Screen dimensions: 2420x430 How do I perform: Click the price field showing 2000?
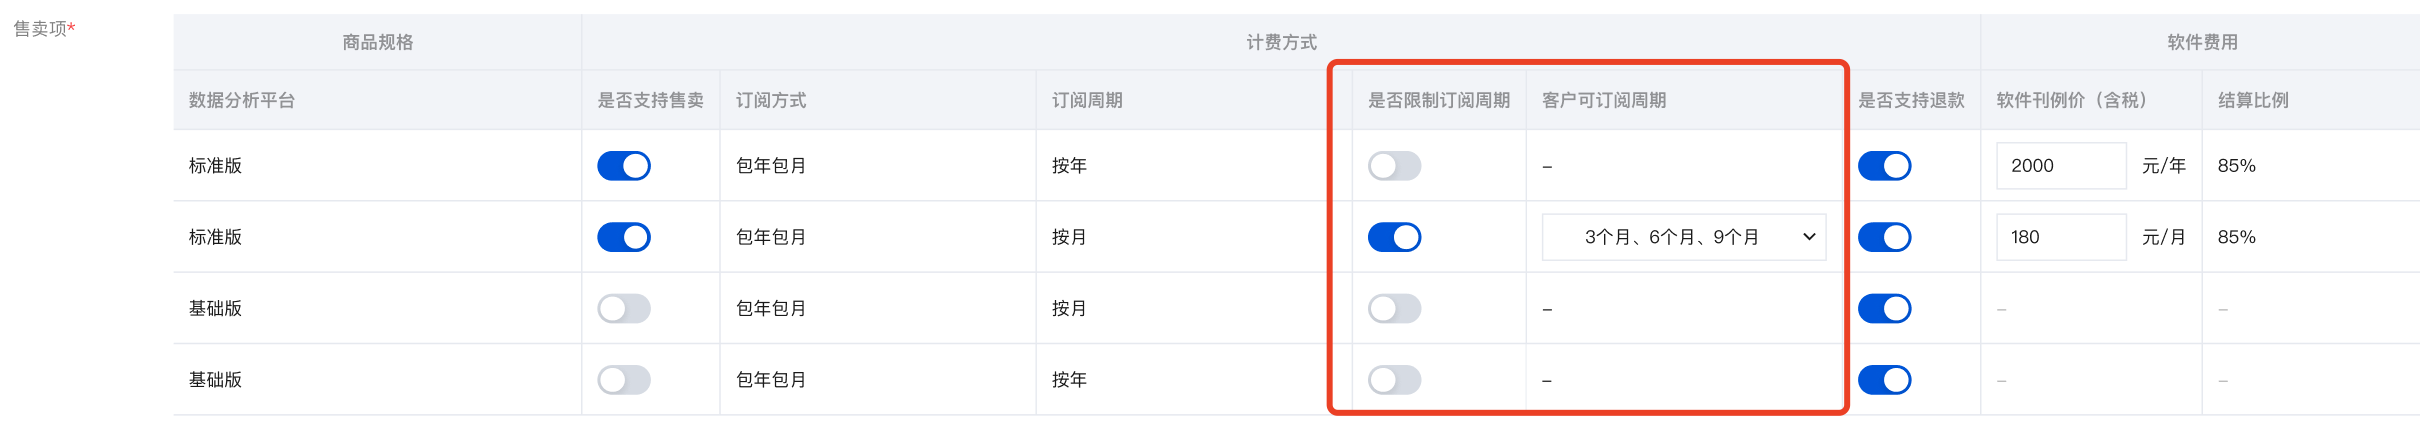pos(2060,166)
